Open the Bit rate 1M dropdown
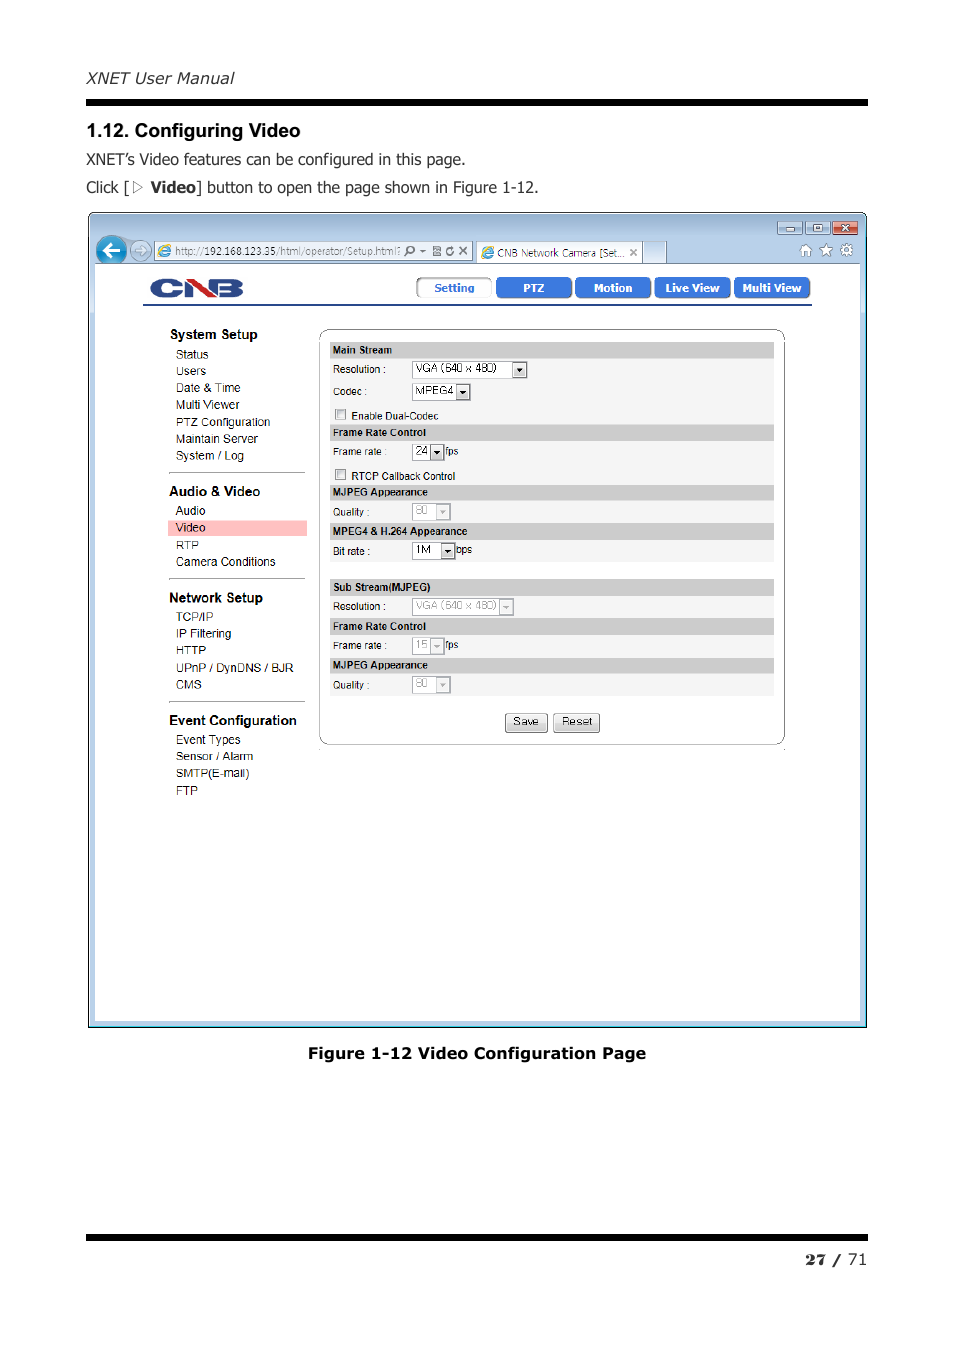The height and width of the screenshot is (1350, 954). [434, 551]
